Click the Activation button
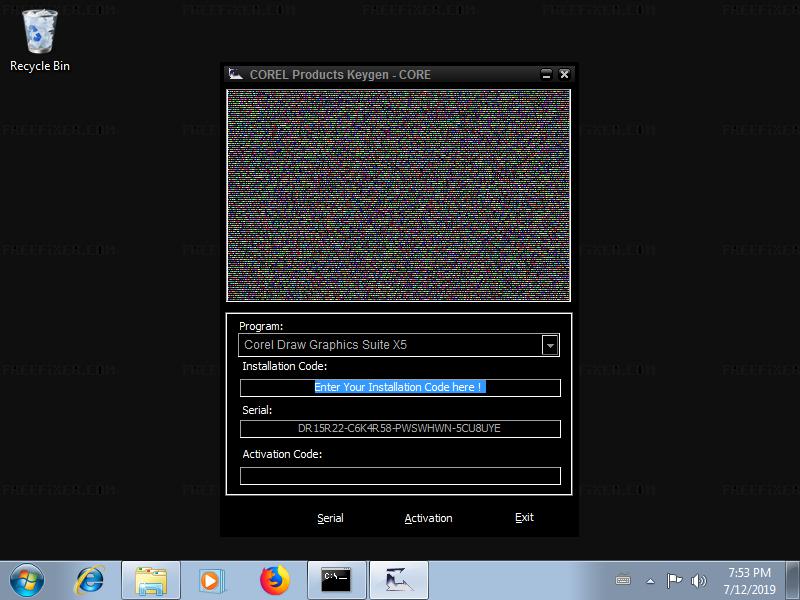This screenshot has height=600, width=800. (428, 518)
